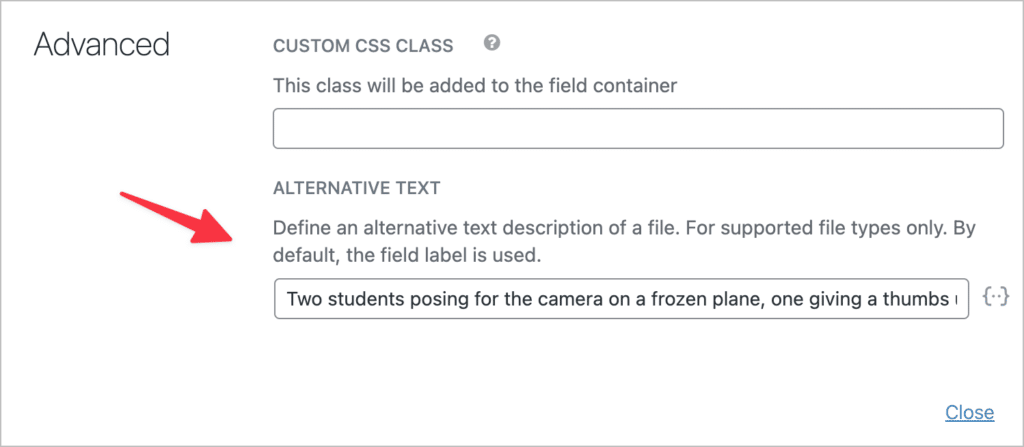Viewport: 1024px width, 447px height.
Task: Open help tooltip for Custom CSS Class
Action: (492, 44)
